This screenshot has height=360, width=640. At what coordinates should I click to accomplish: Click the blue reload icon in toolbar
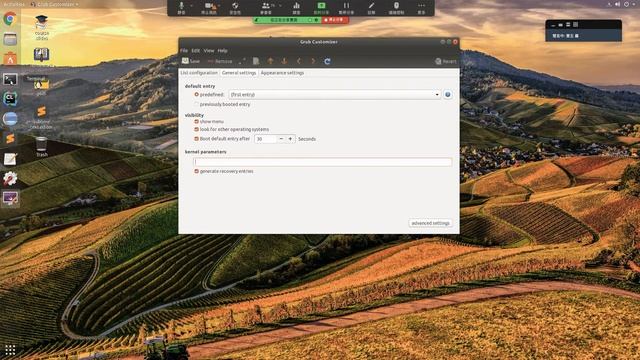point(327,61)
